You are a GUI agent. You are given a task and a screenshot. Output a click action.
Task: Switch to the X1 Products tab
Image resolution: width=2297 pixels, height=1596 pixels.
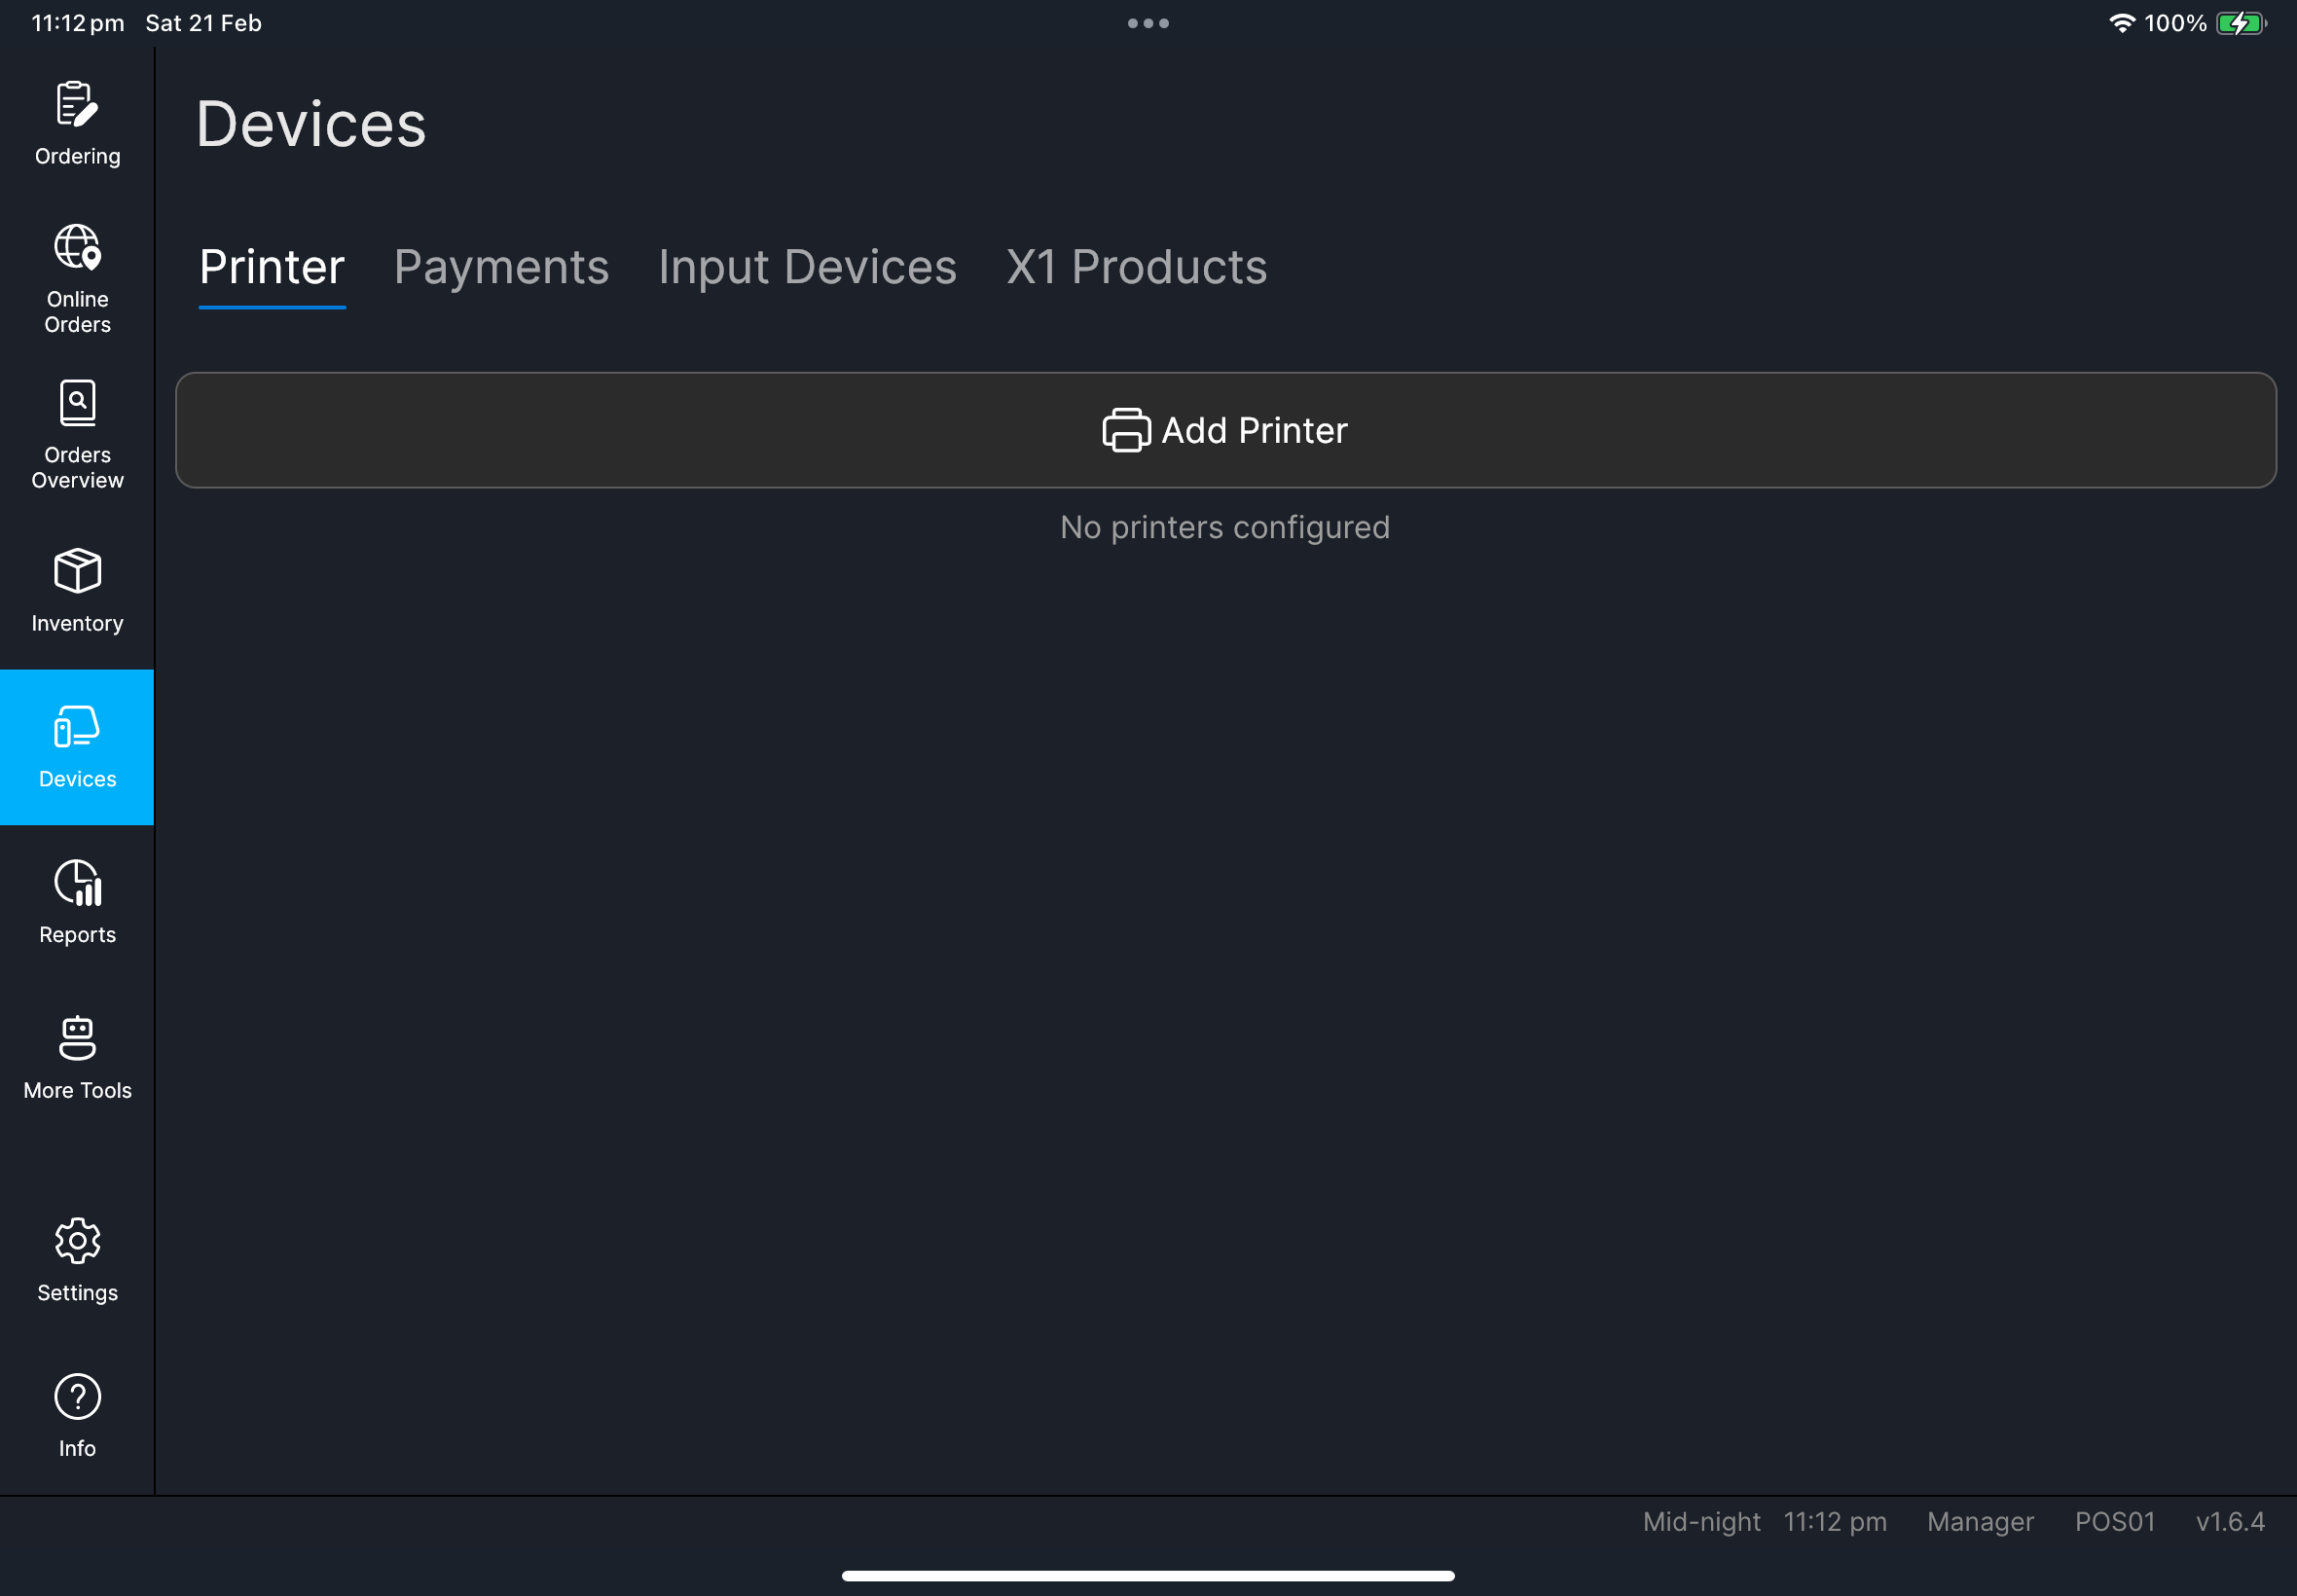point(1136,266)
